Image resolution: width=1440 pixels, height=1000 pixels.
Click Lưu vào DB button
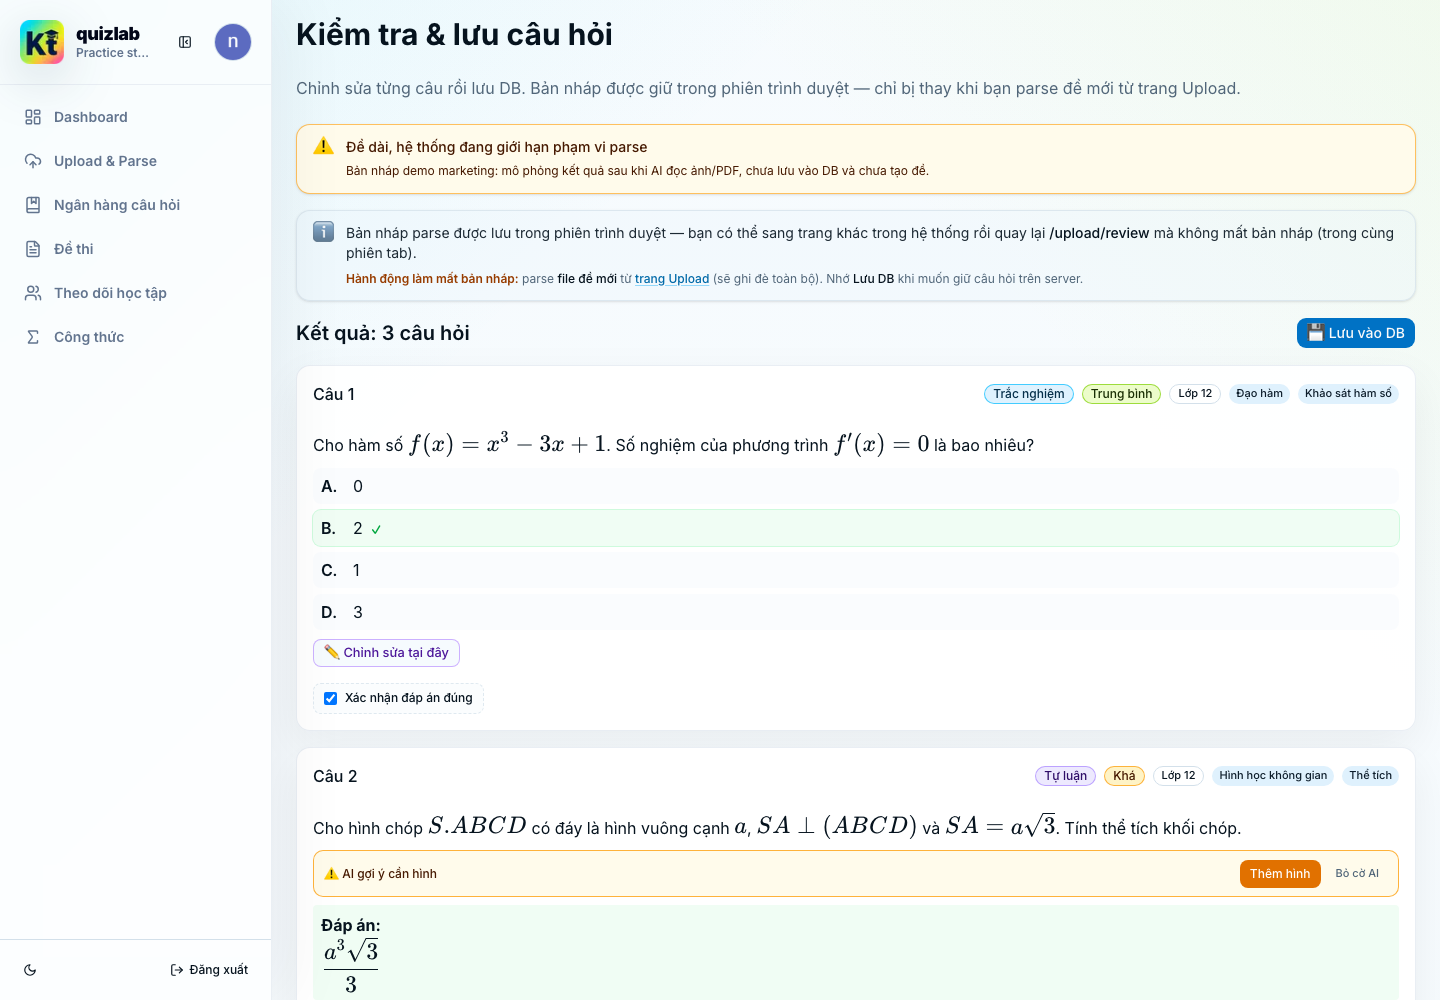(1356, 333)
